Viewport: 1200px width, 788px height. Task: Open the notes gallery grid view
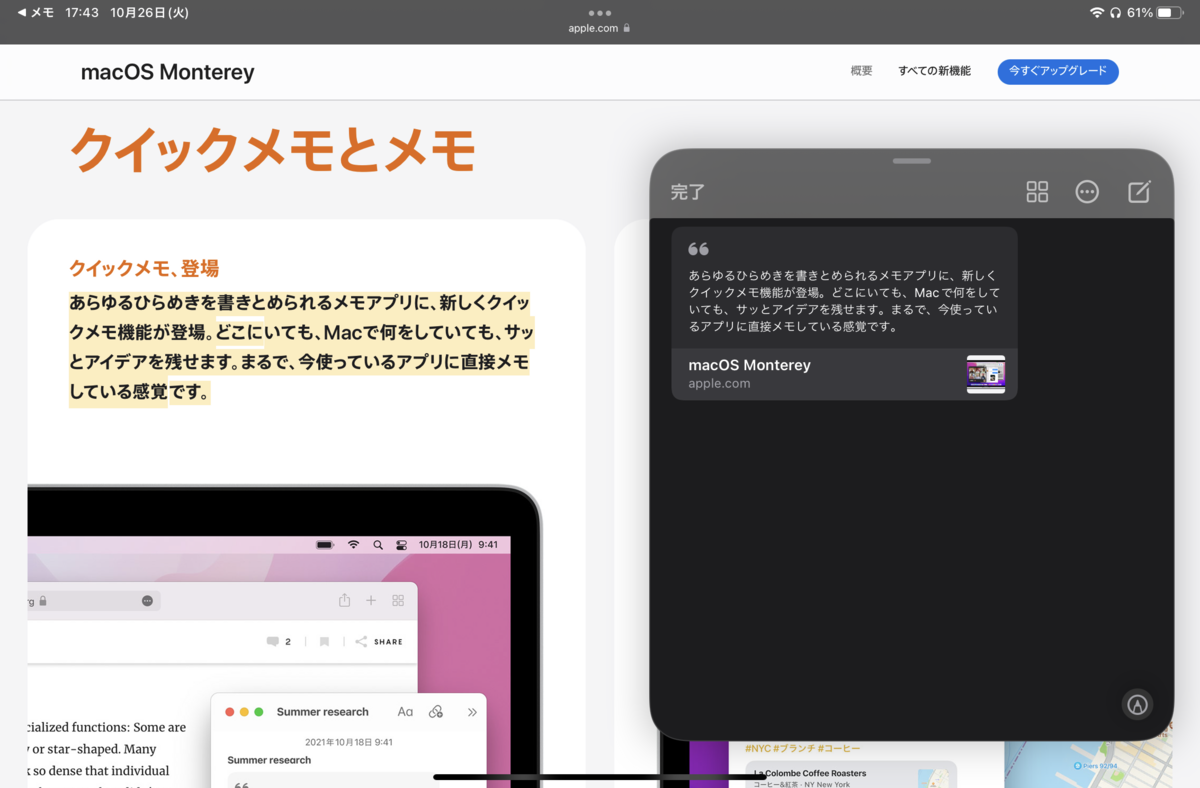1036,191
